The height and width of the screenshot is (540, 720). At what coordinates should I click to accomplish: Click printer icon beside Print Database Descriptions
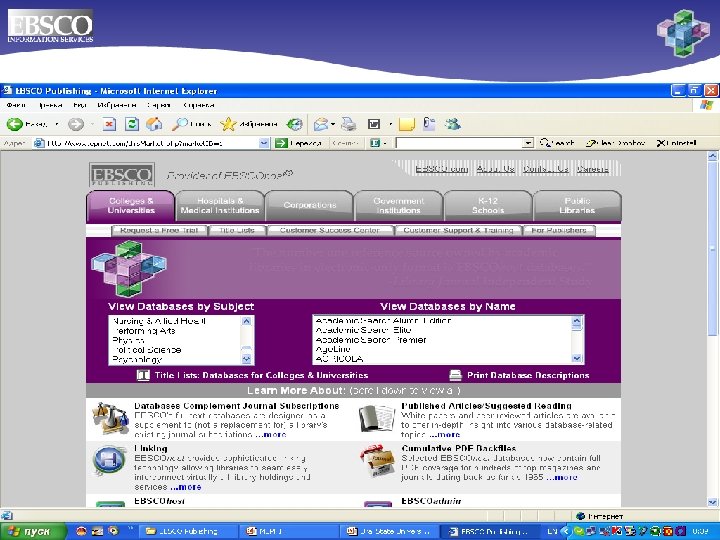(455, 375)
